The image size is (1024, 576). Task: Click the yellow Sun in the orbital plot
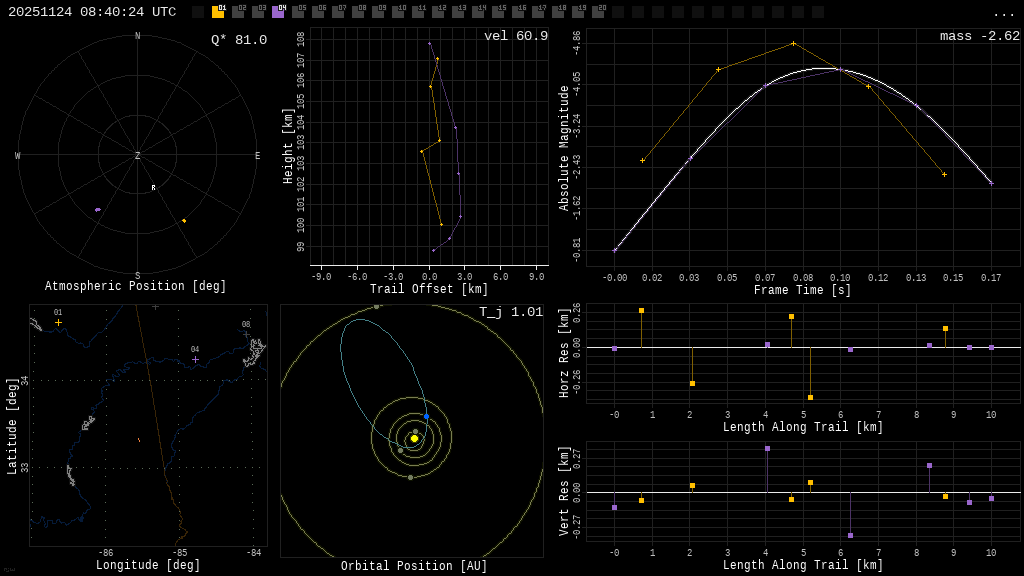[414, 438]
